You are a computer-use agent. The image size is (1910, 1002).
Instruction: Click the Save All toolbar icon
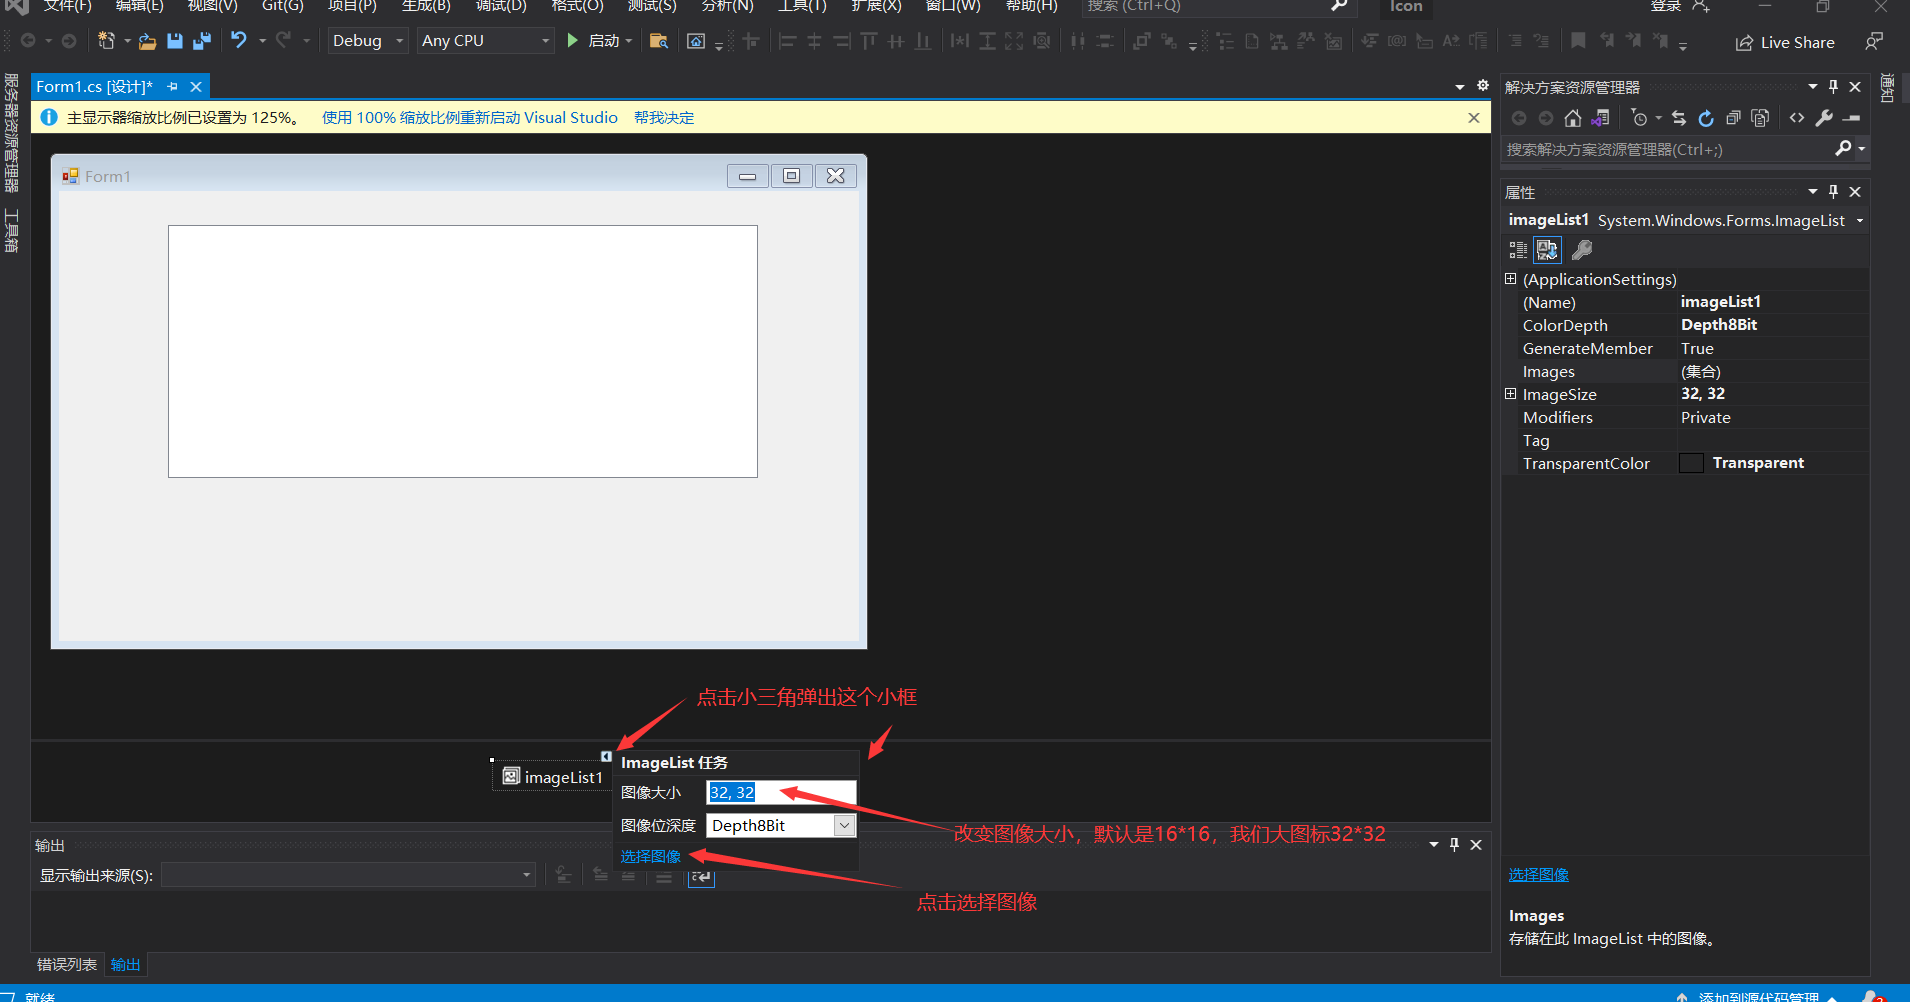202,41
